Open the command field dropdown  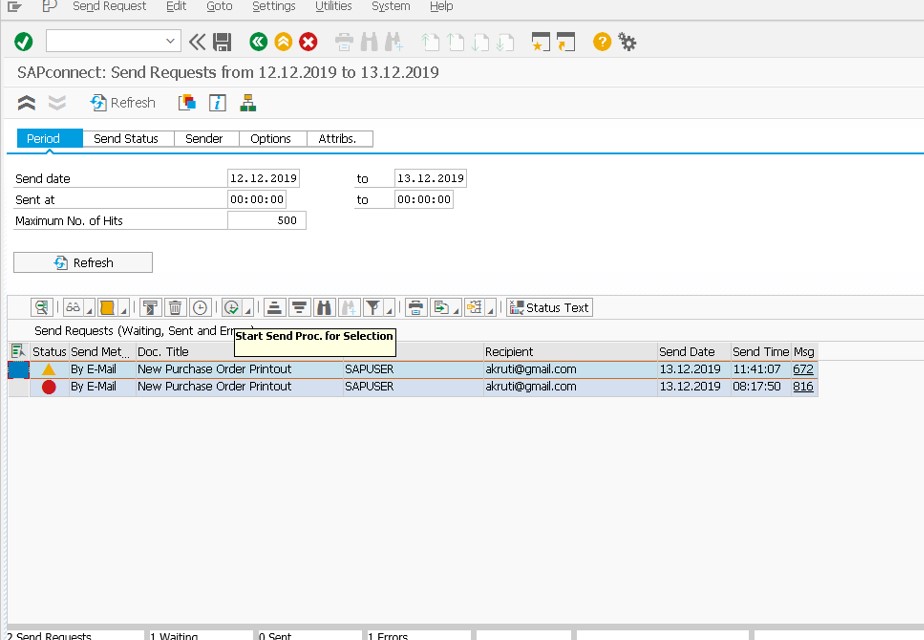pos(170,41)
